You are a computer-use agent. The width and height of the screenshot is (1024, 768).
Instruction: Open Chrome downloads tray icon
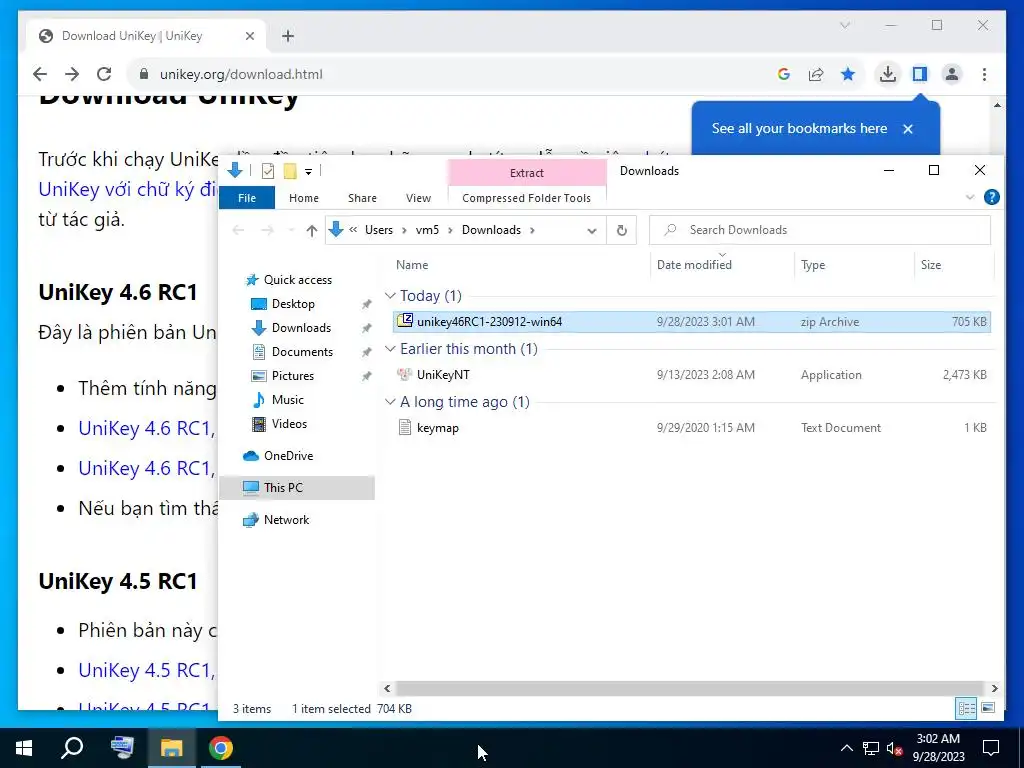888,74
